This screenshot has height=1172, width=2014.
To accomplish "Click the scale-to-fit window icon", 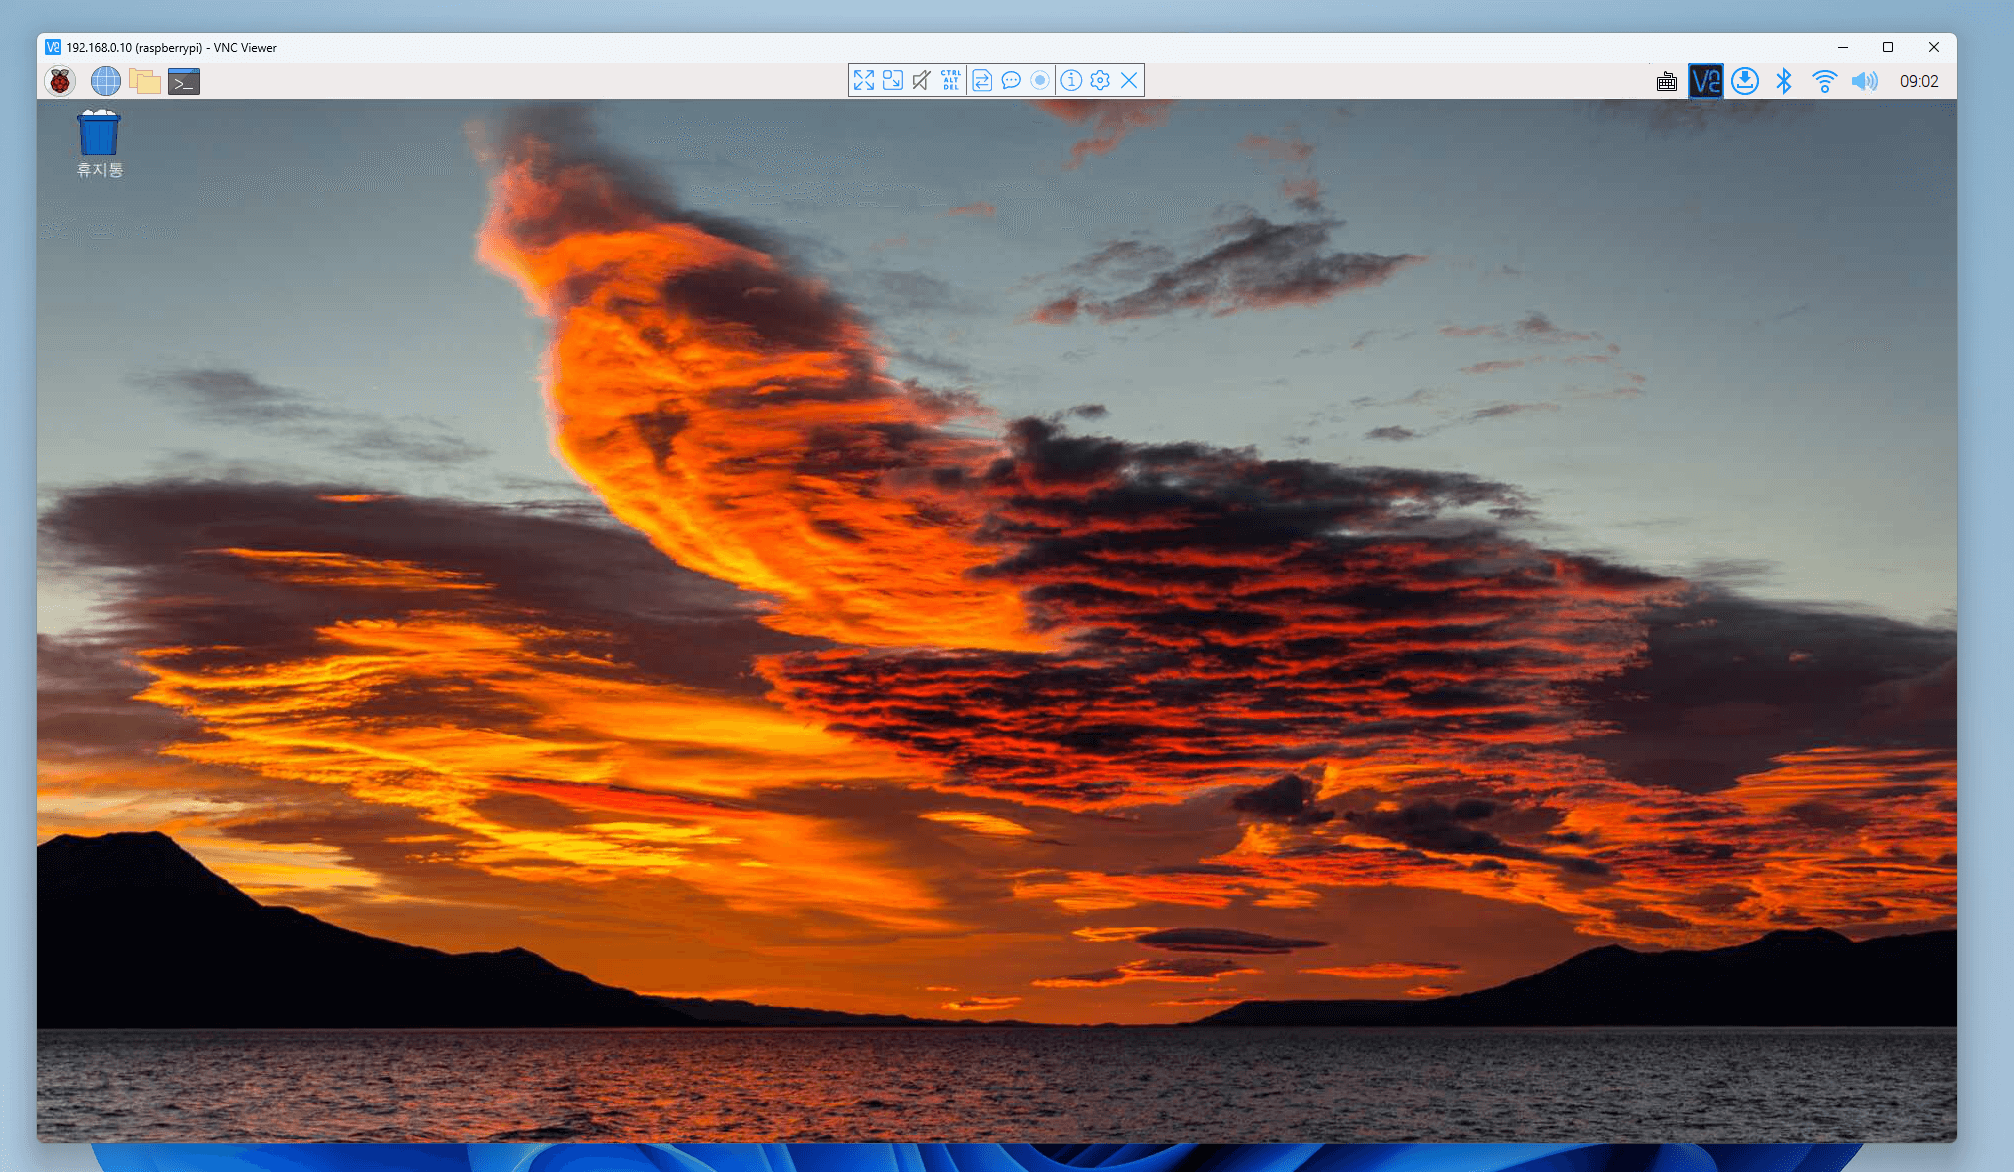I will (x=893, y=81).
